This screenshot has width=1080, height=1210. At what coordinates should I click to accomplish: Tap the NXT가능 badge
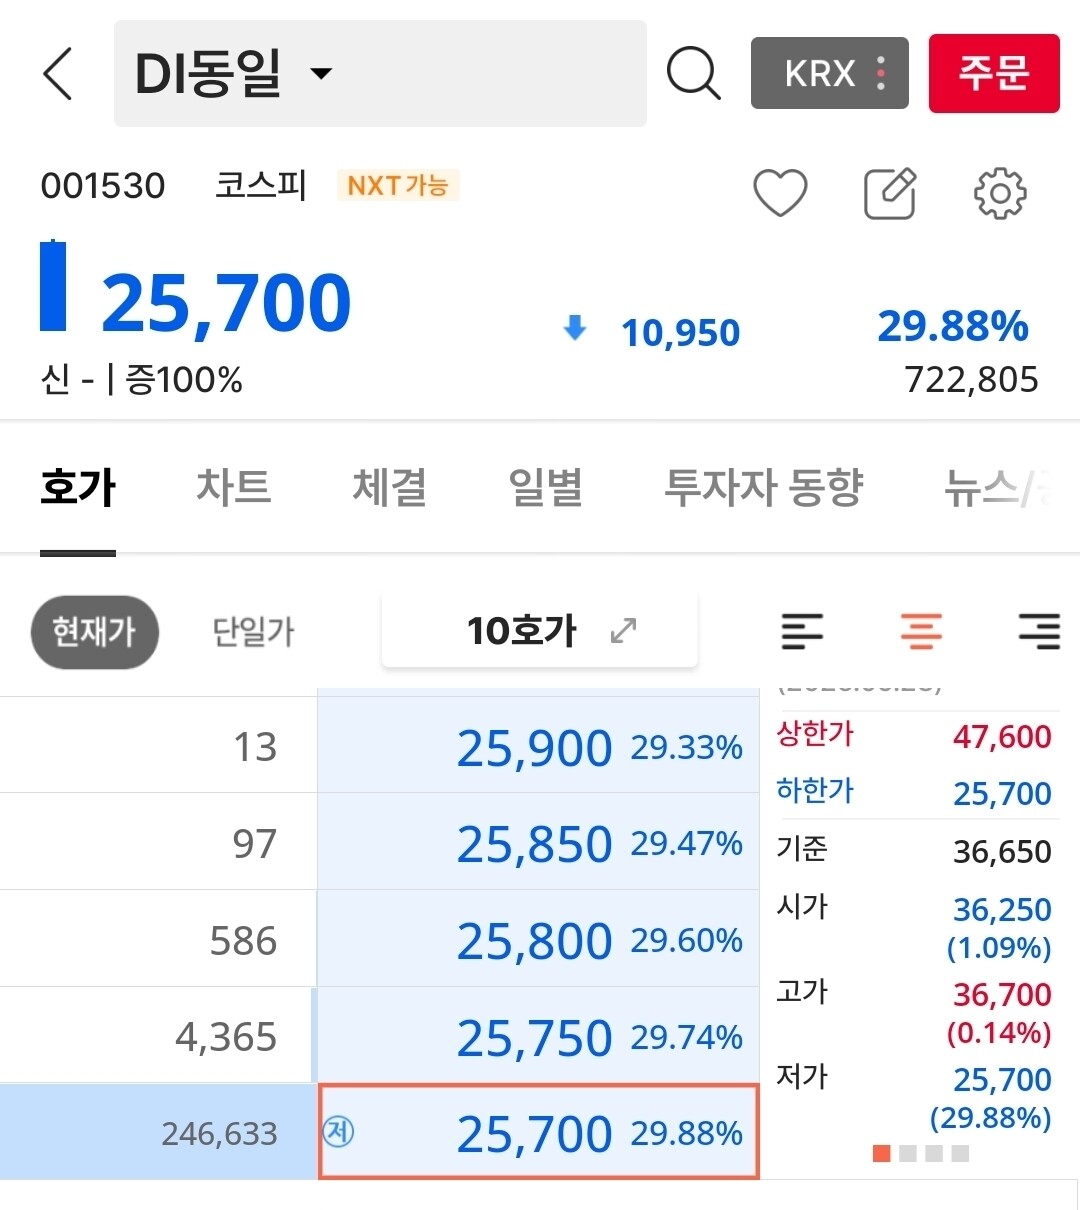point(397,185)
